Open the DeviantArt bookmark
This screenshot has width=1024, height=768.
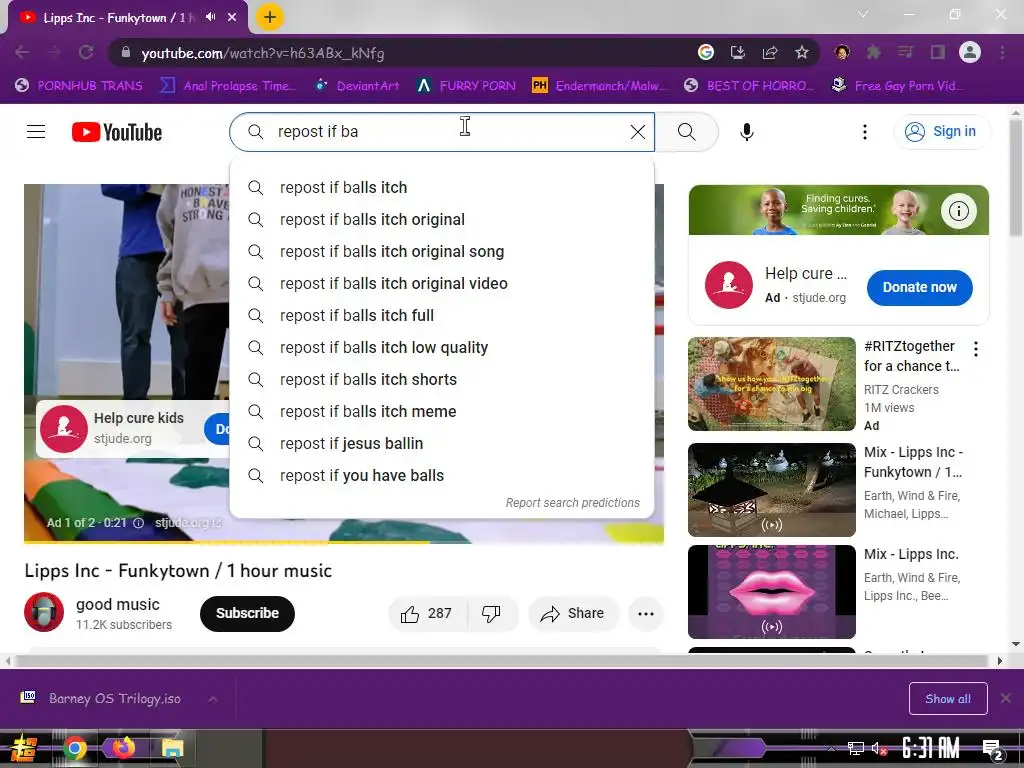(357, 86)
